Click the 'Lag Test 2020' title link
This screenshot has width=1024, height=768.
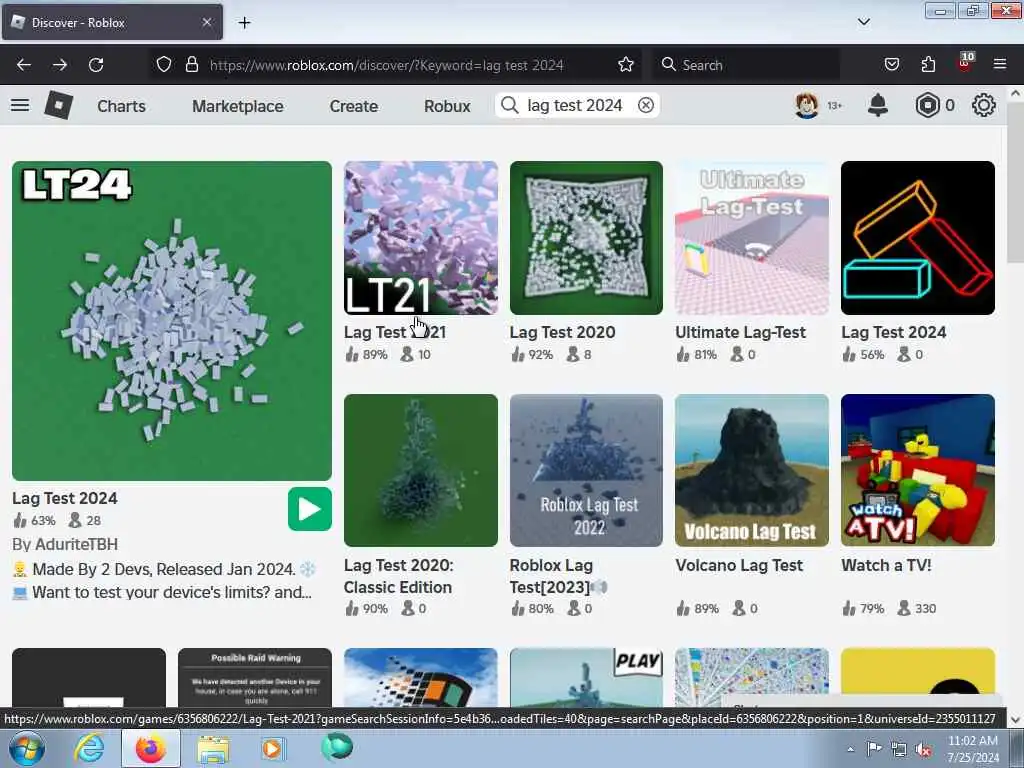[x=562, y=332]
